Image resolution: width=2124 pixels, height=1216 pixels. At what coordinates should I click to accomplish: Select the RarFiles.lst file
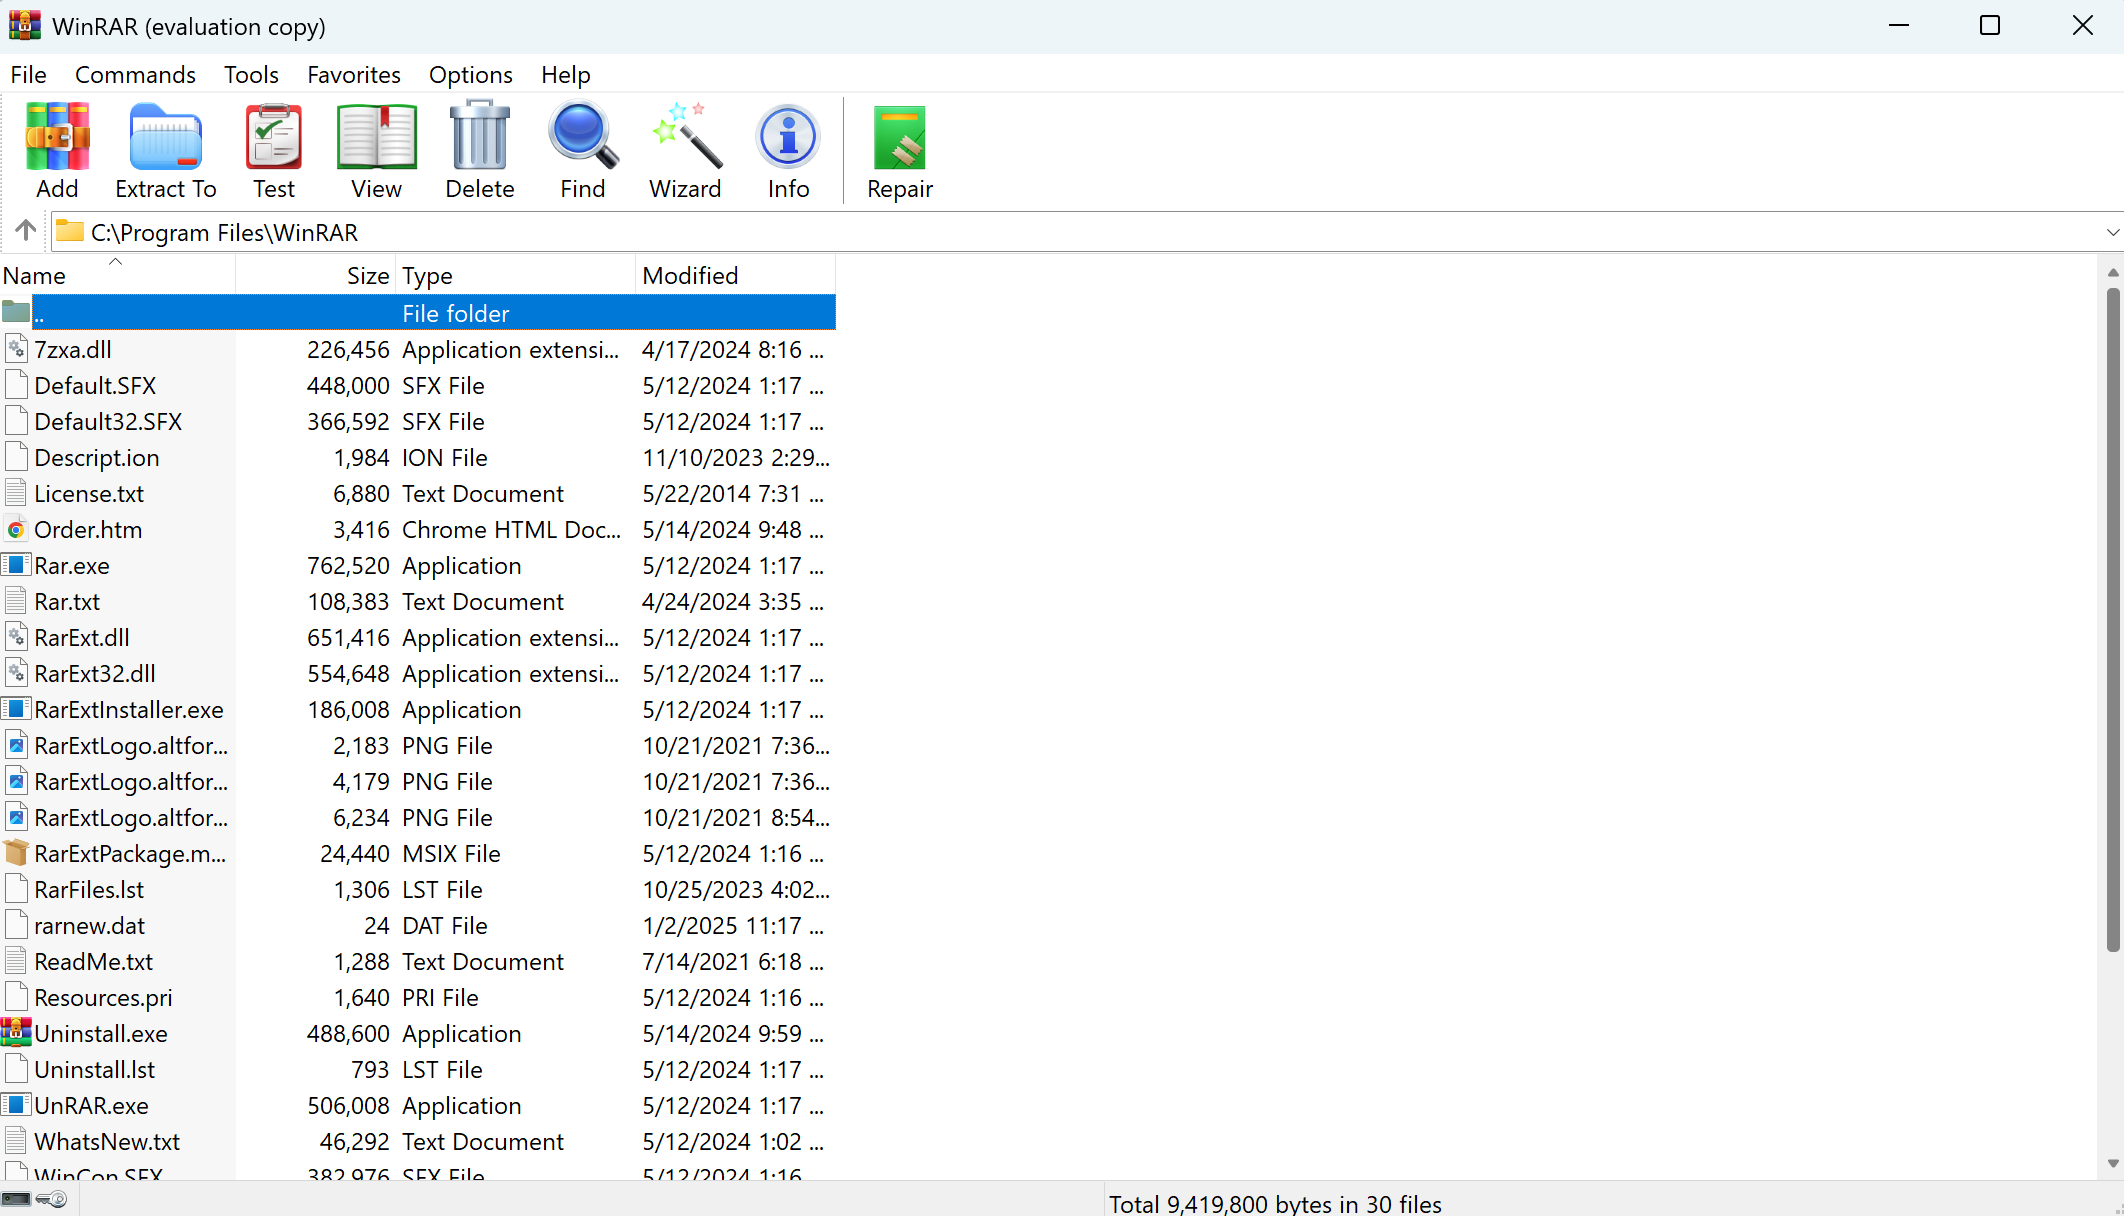point(89,889)
